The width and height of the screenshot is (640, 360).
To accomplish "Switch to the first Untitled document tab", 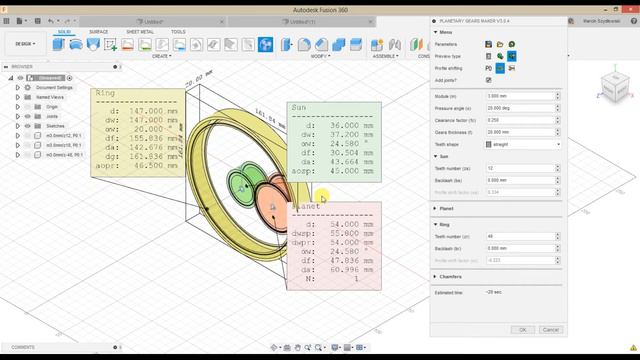I will click(x=153, y=21).
